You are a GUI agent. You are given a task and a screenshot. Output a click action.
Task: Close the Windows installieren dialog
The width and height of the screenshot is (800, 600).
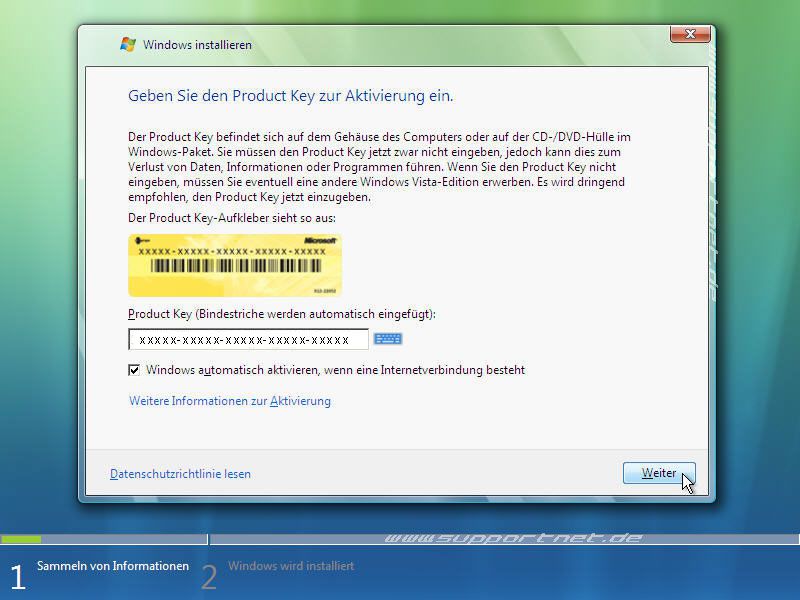point(690,33)
